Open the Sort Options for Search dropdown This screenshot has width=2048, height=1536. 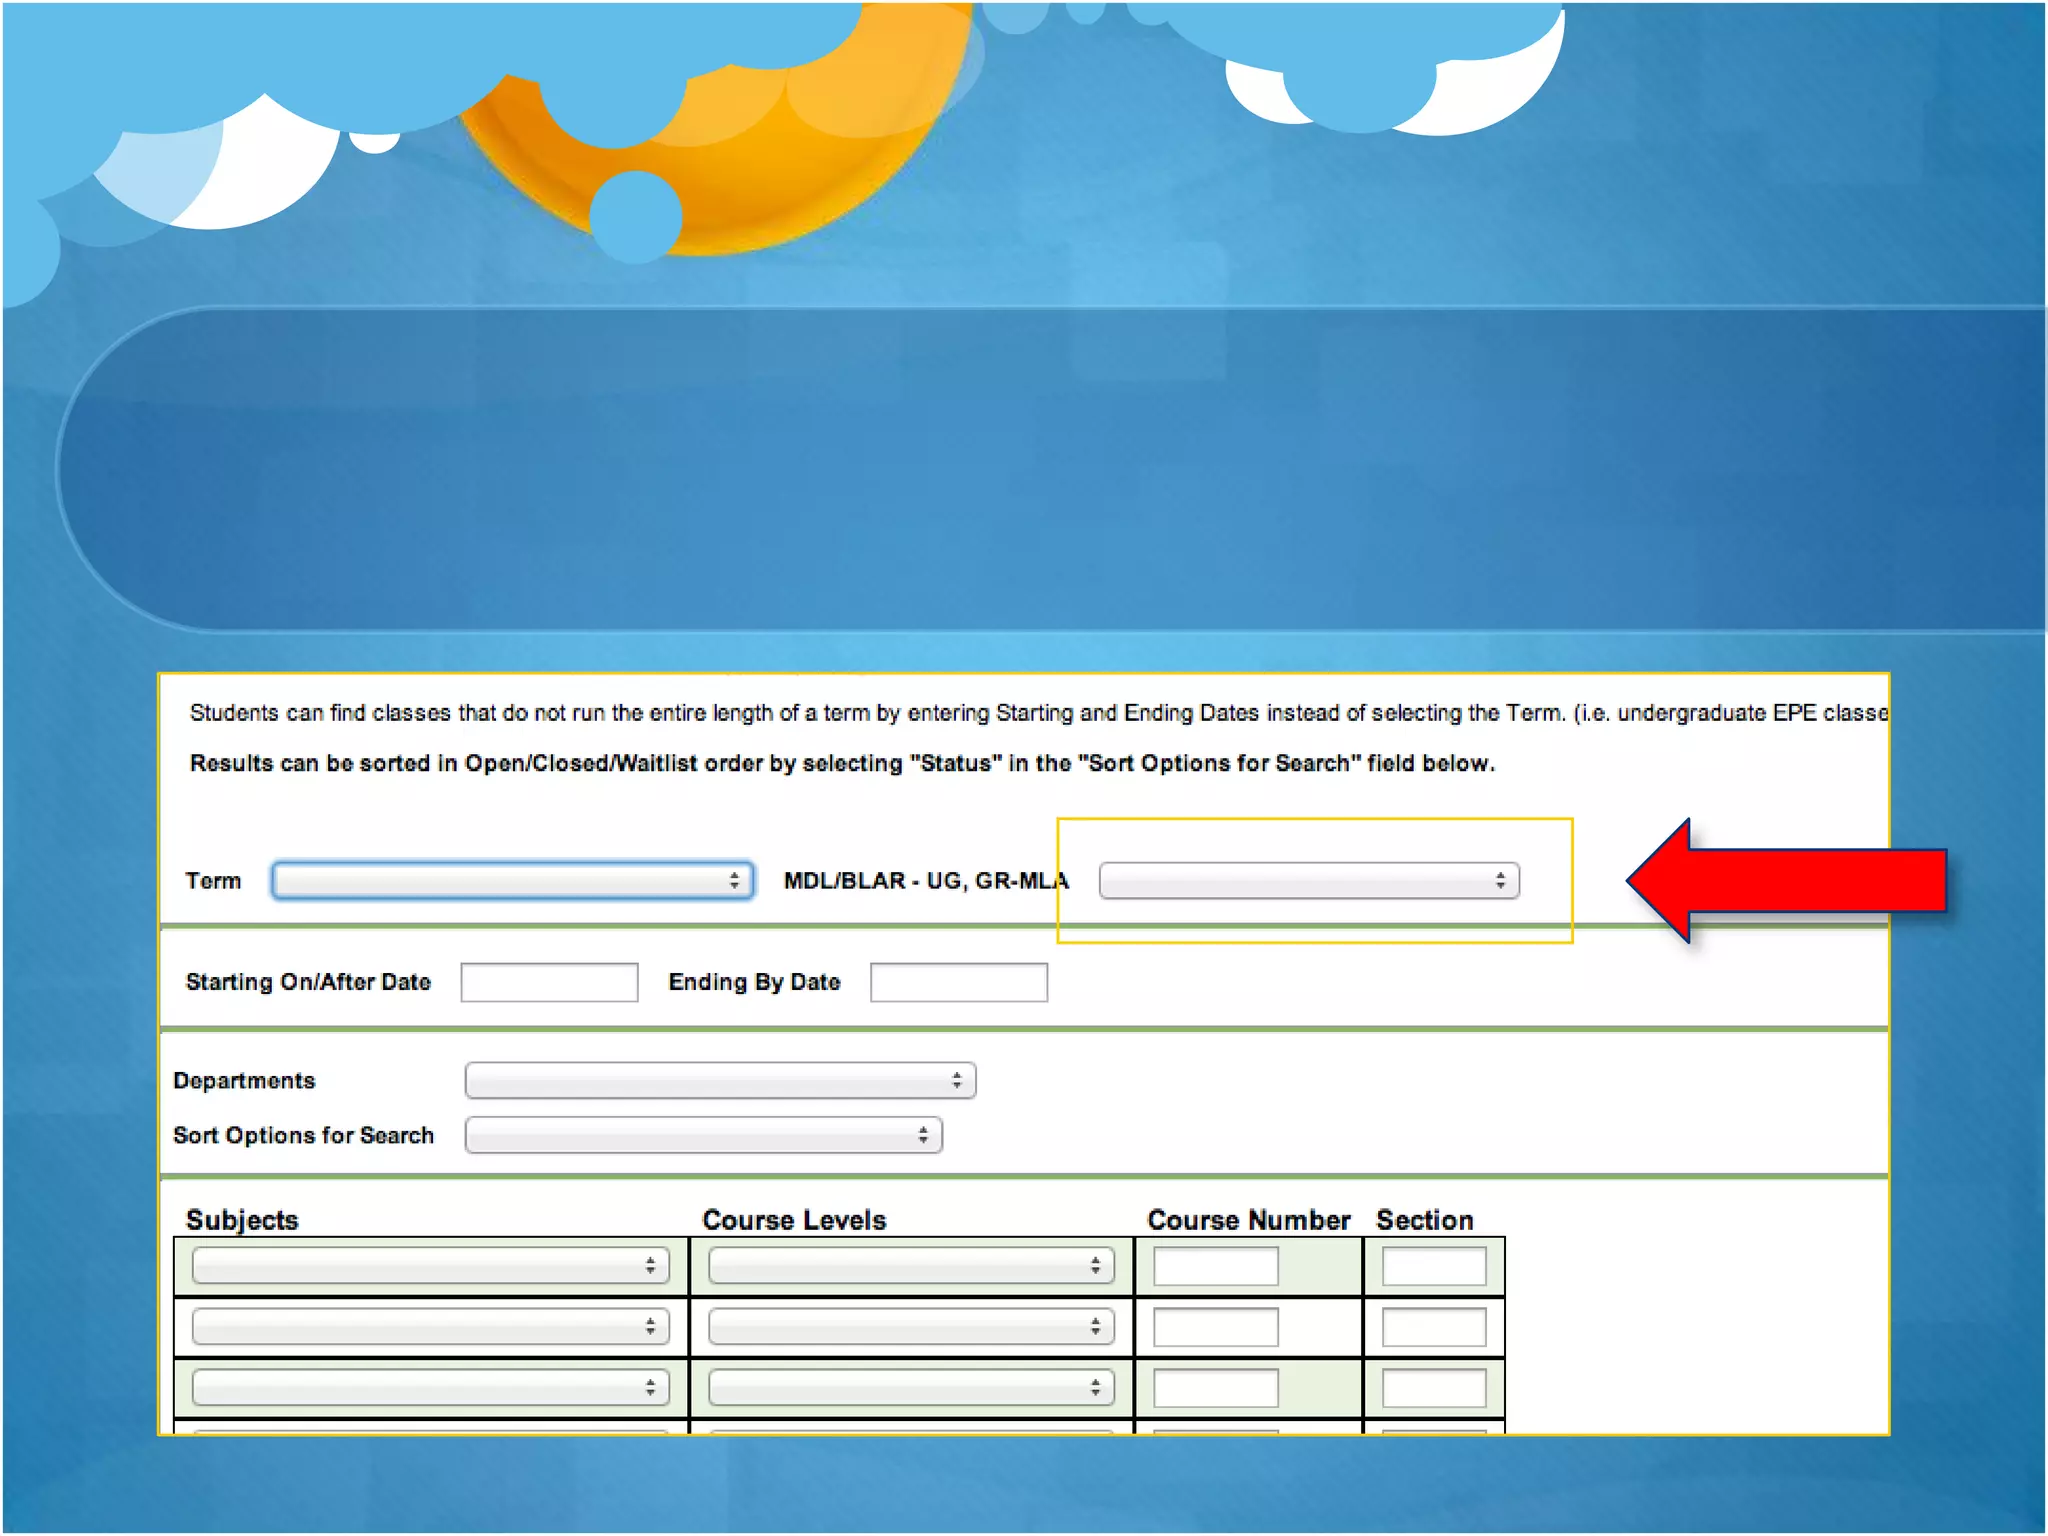point(702,1136)
